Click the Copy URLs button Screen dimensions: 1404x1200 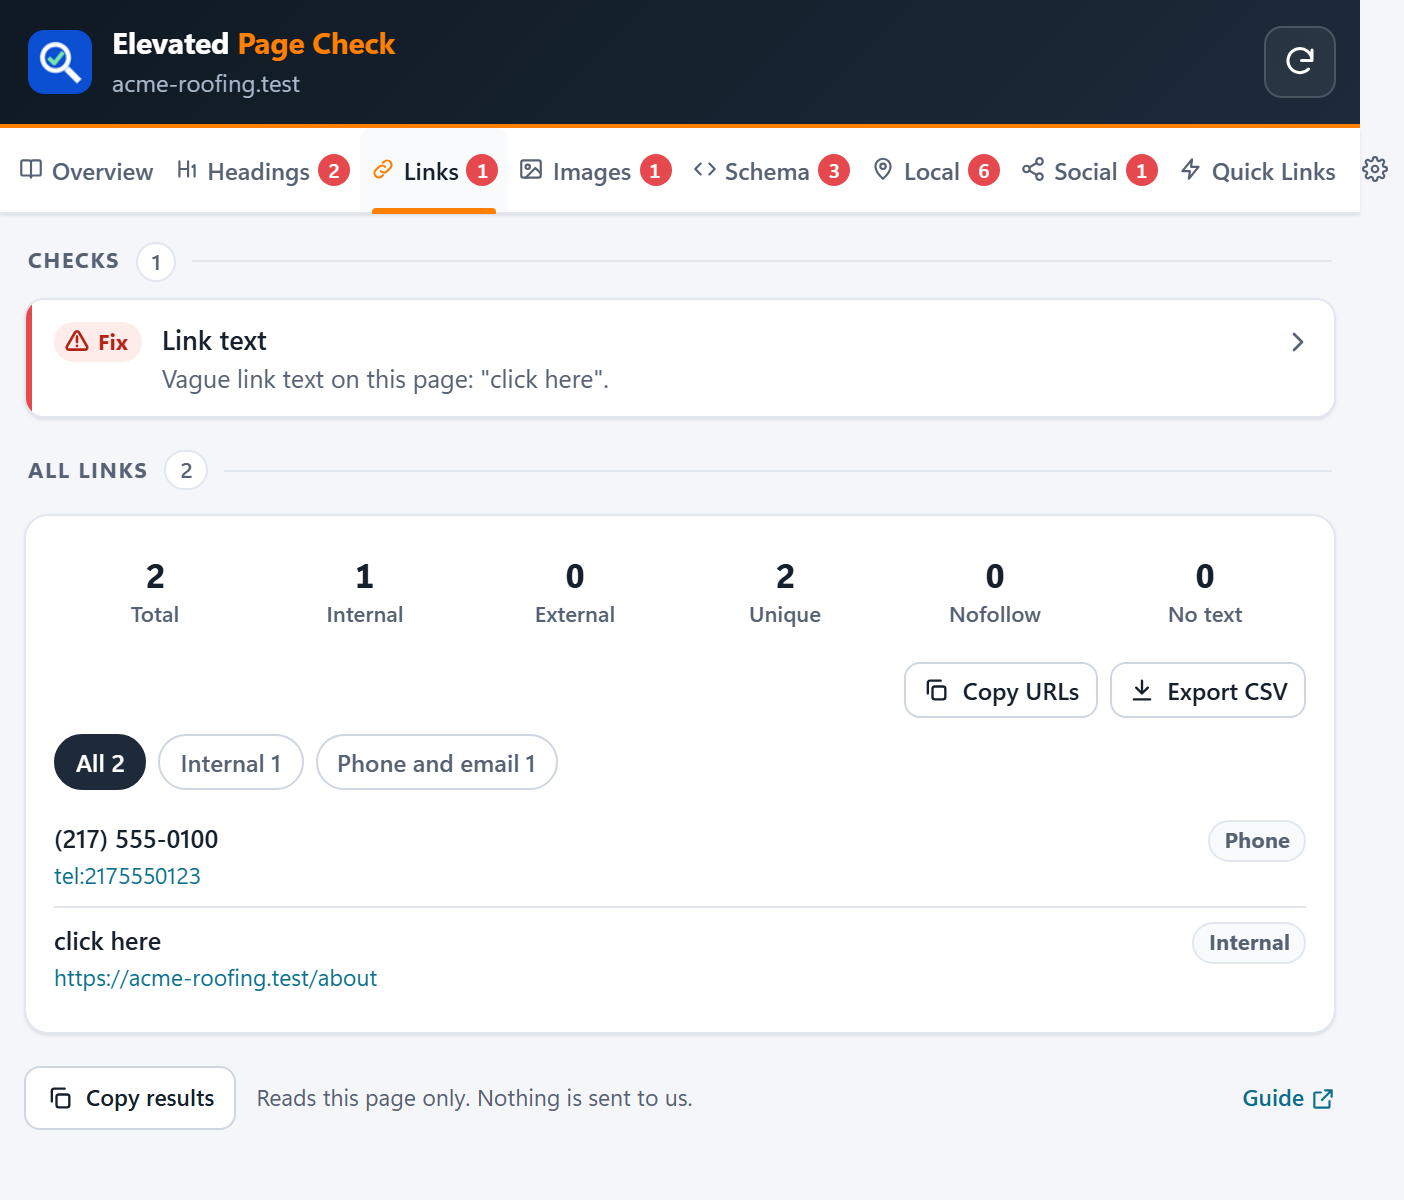tap(1001, 690)
